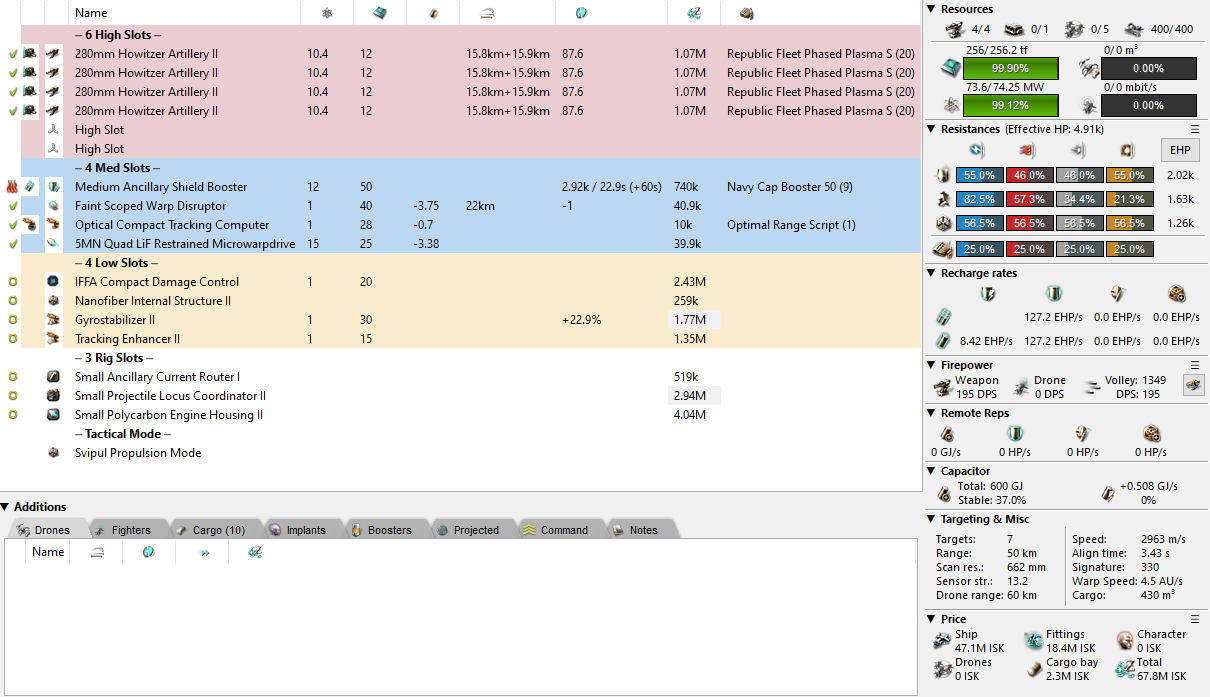Open the Price panel options menu
Screen dimensions: 1210x697
(1194, 619)
